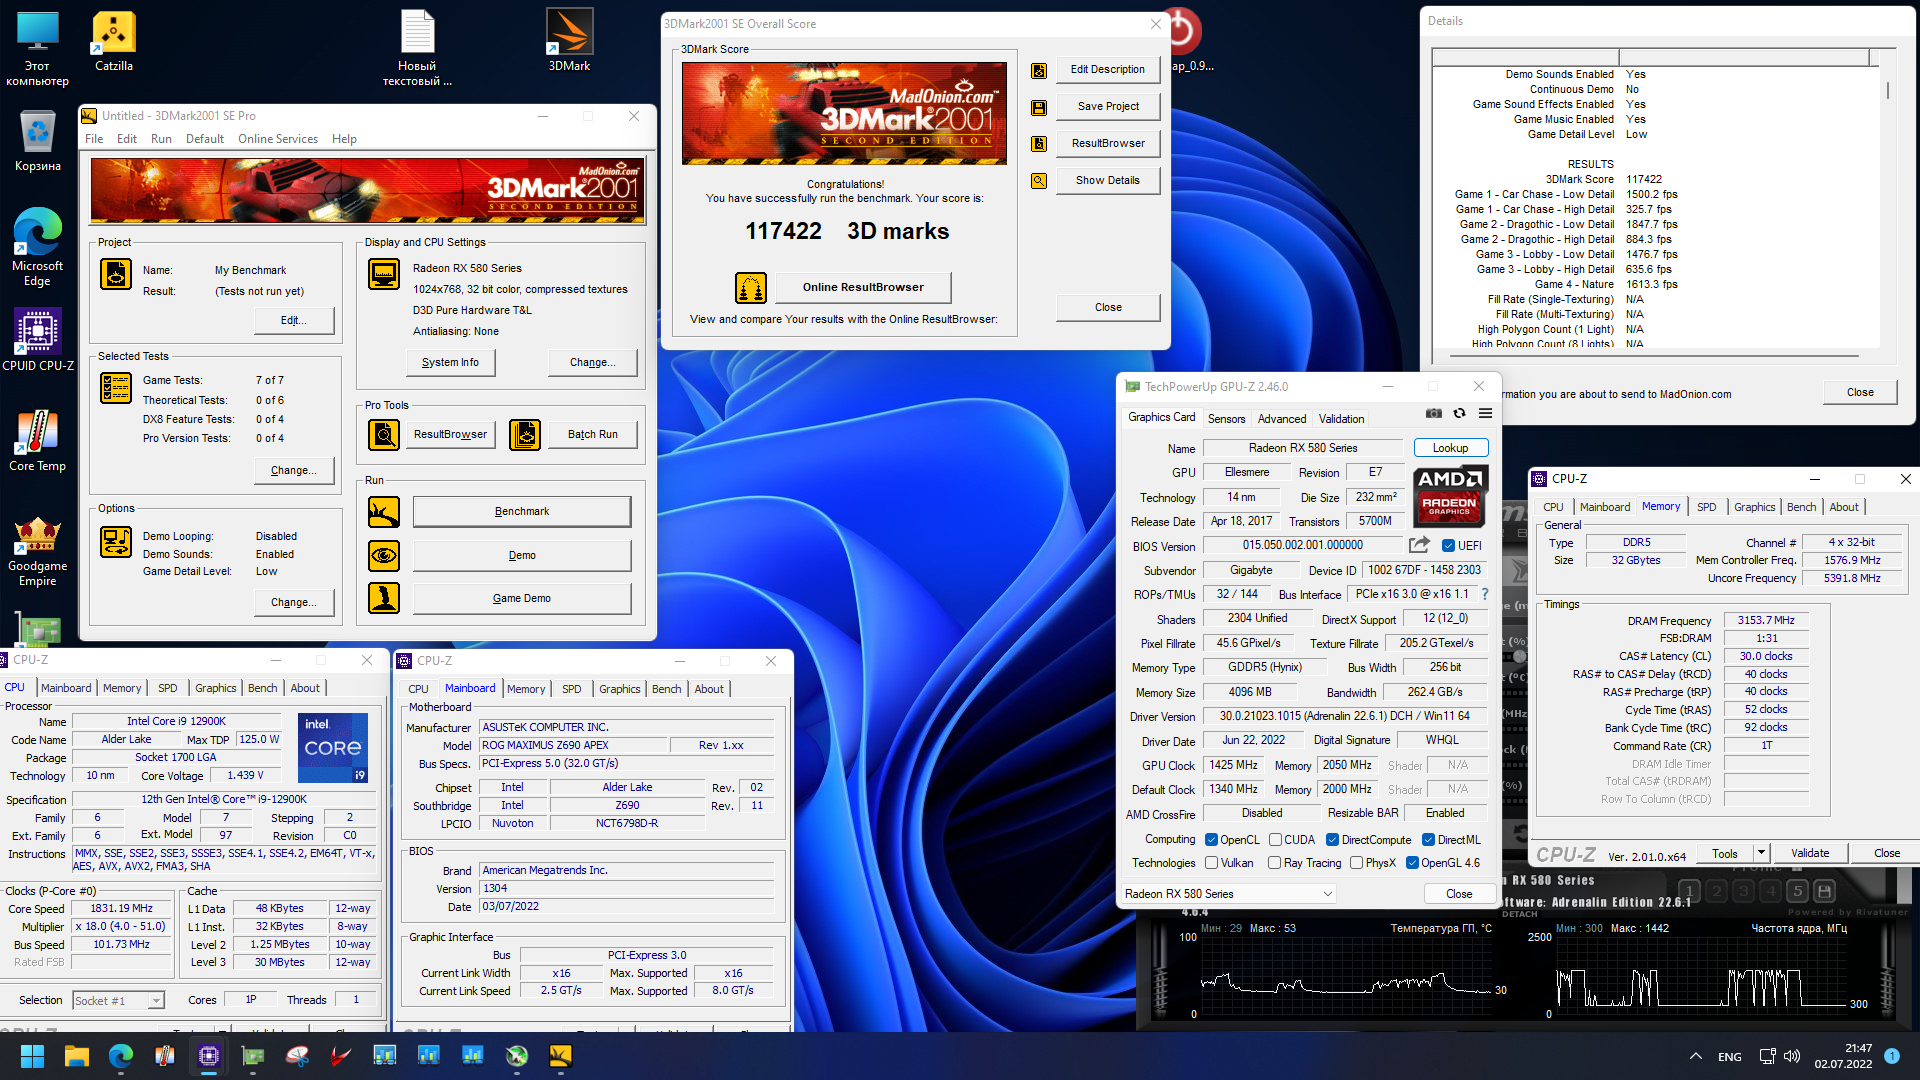Screen dimensions: 1920x1080
Task: Click the Project icon in 3DMark2001 window
Action: pos(116,274)
